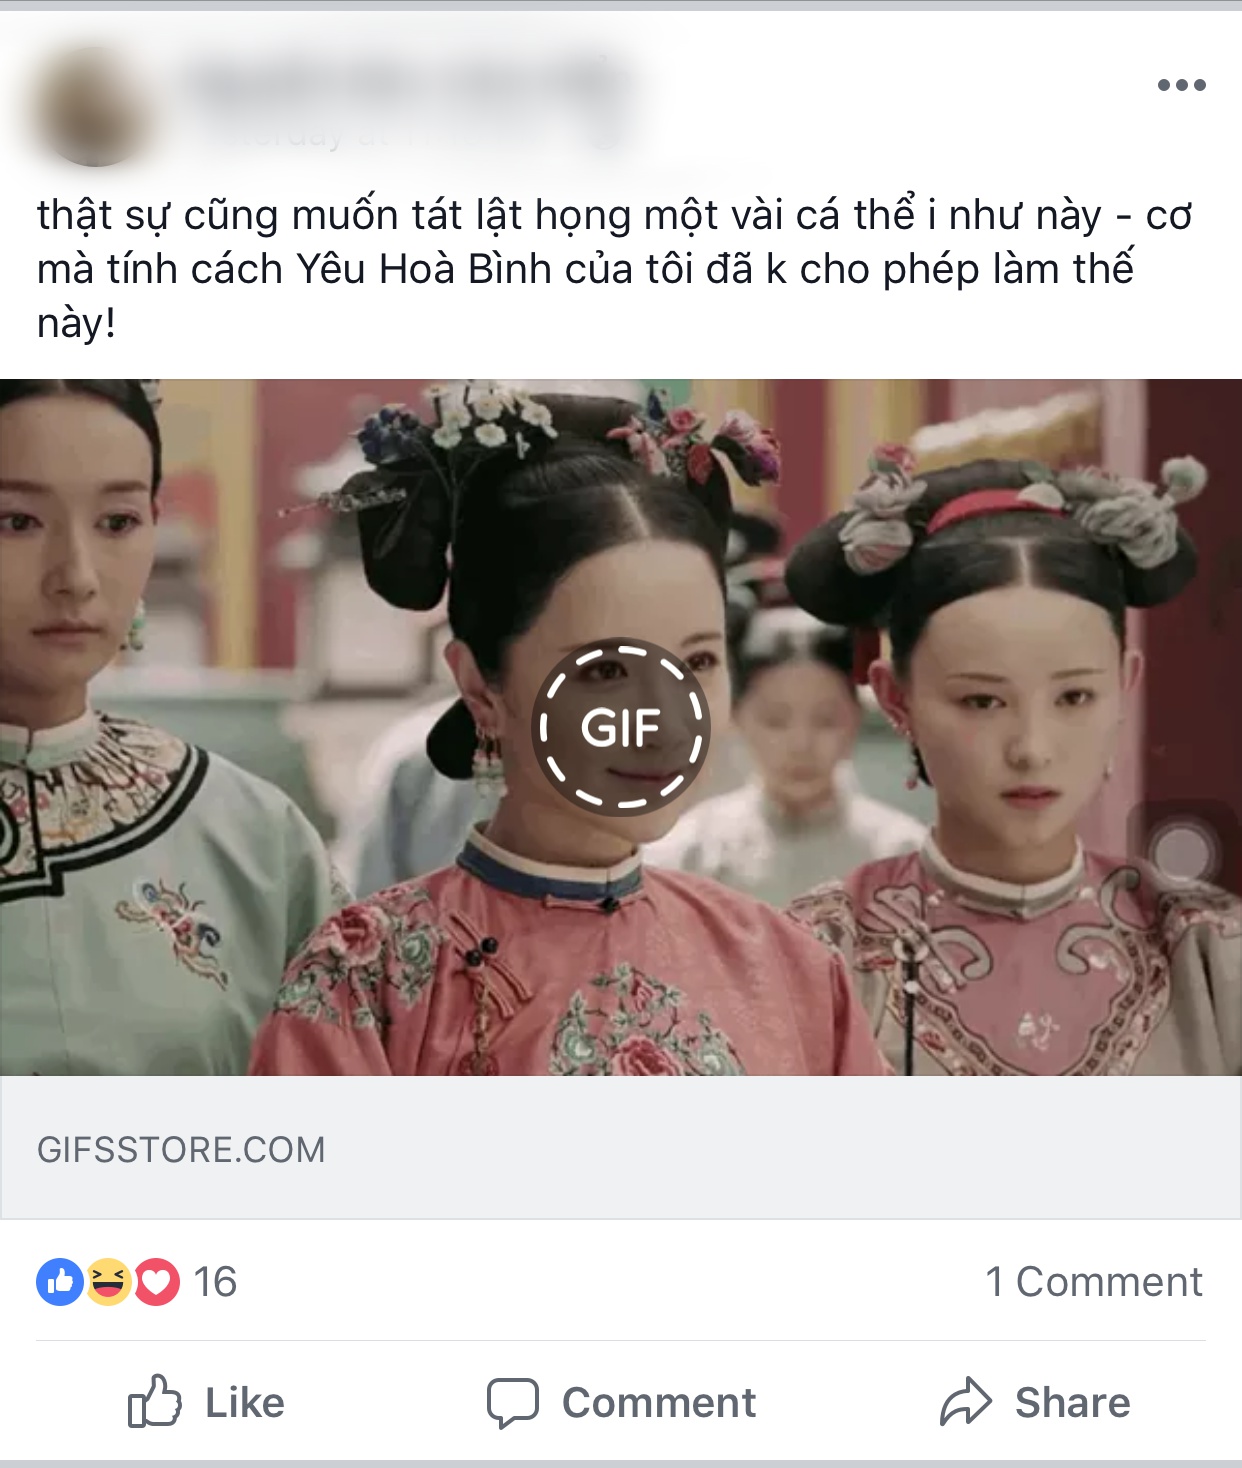The image size is (1242, 1468).
Task: Tap the Share button label
Action: click(1073, 1403)
